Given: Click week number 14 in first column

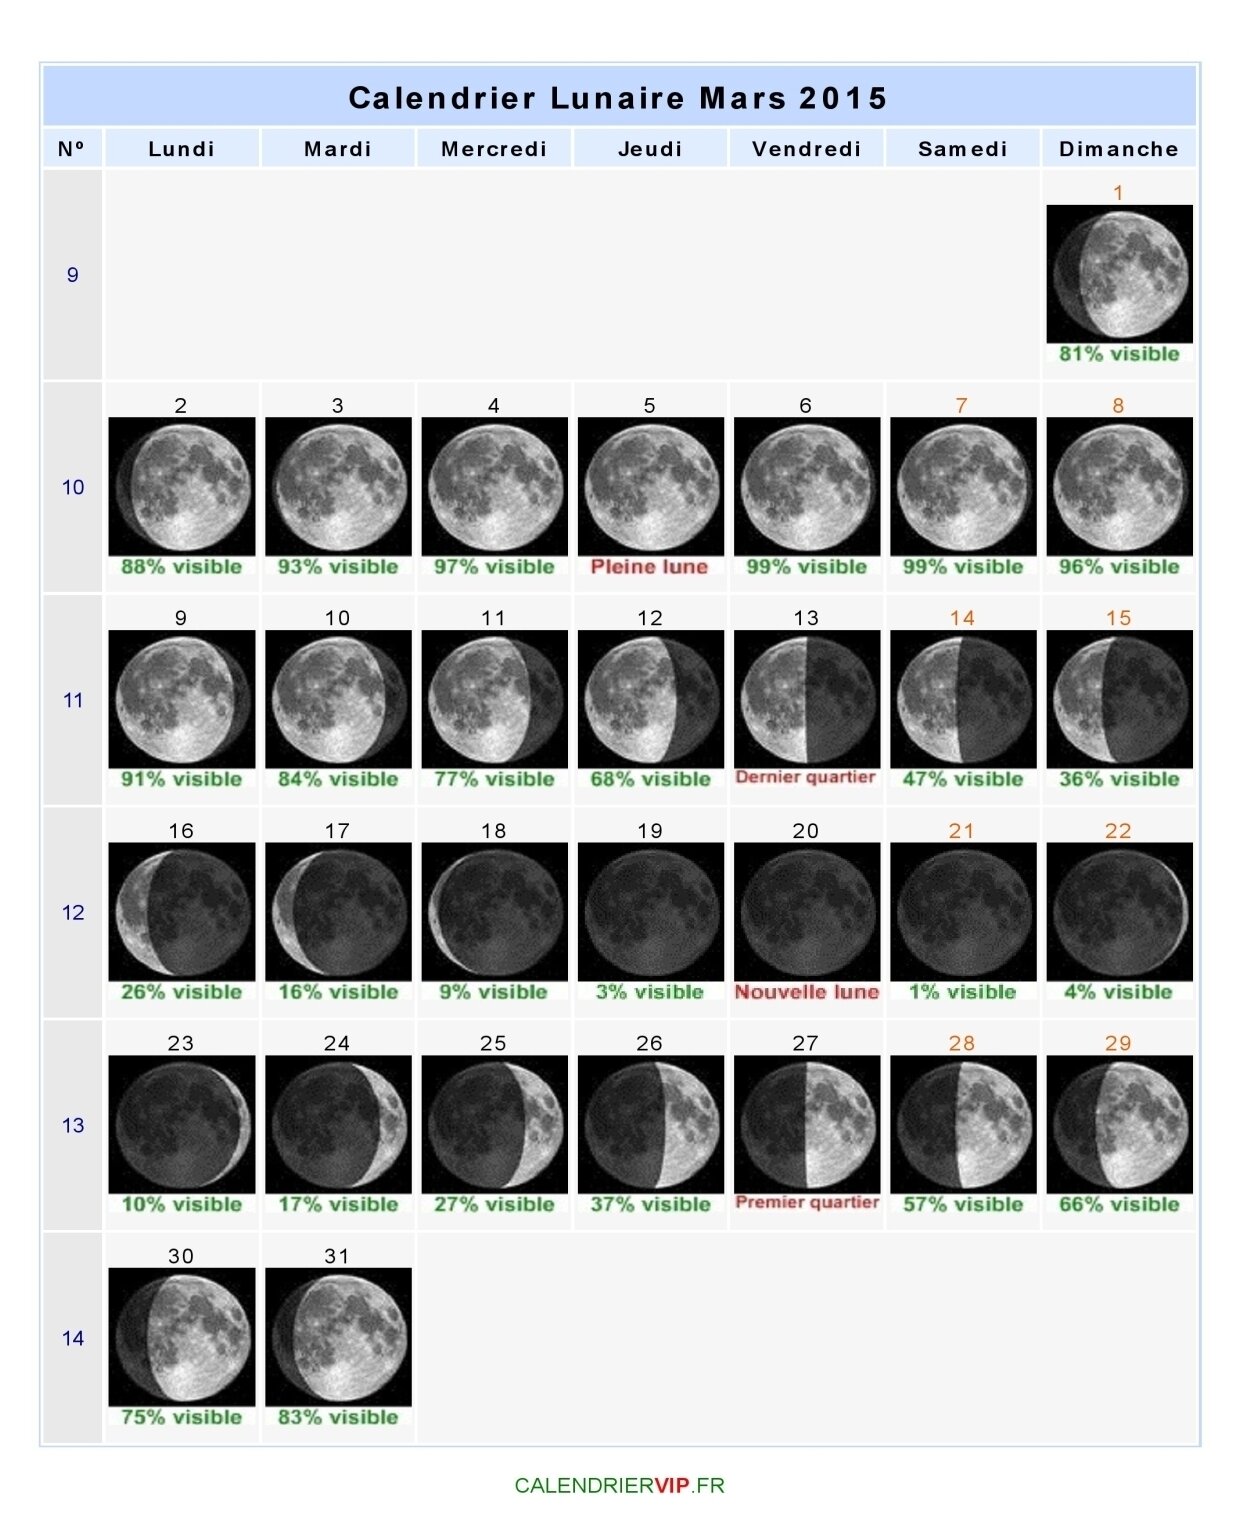Looking at the screenshot, I should pos(73,1339).
